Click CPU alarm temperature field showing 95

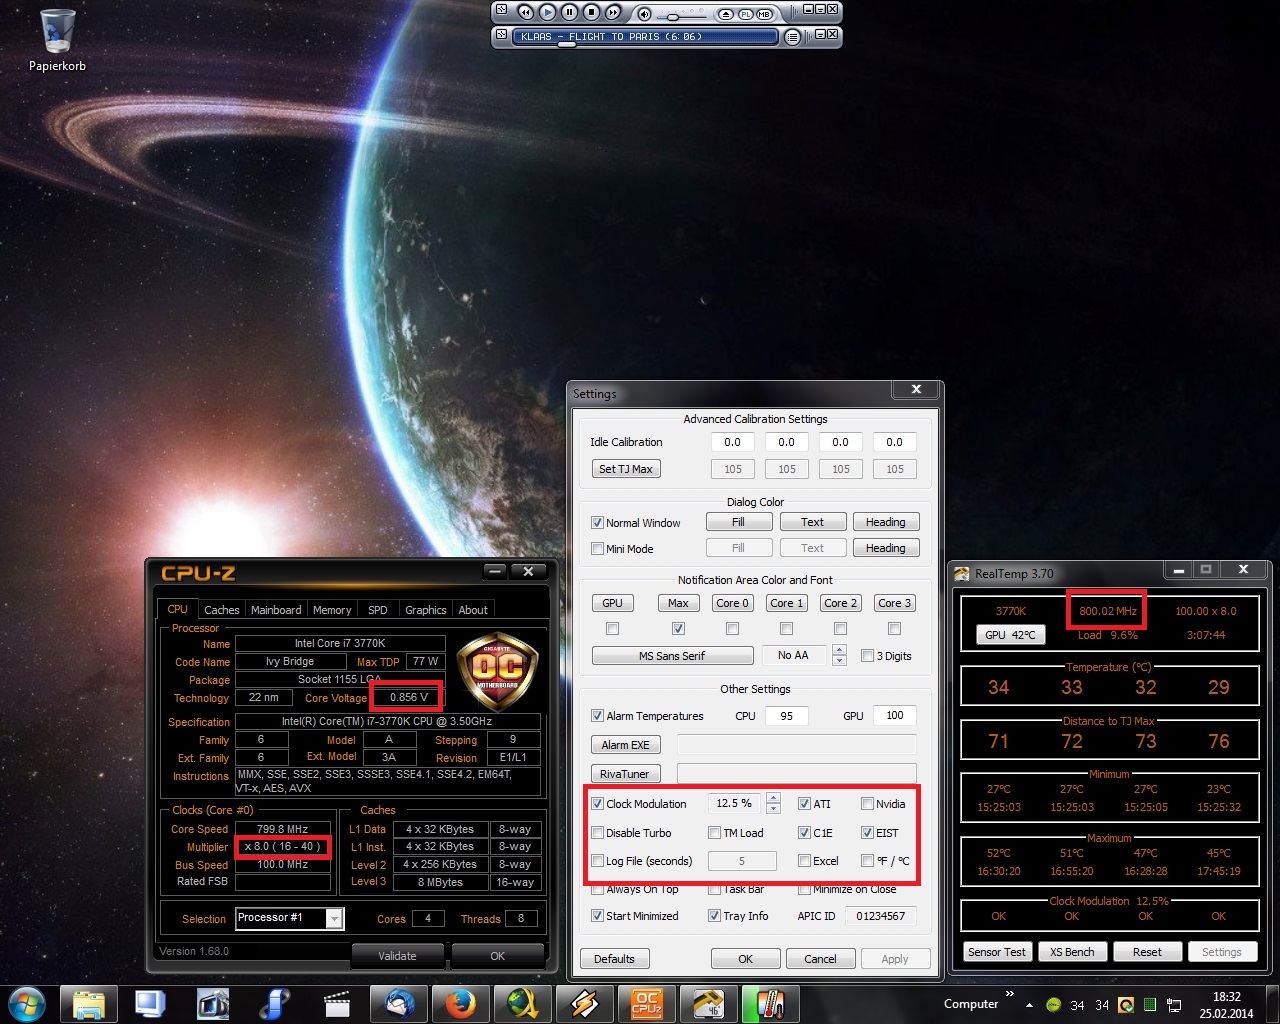click(x=787, y=715)
